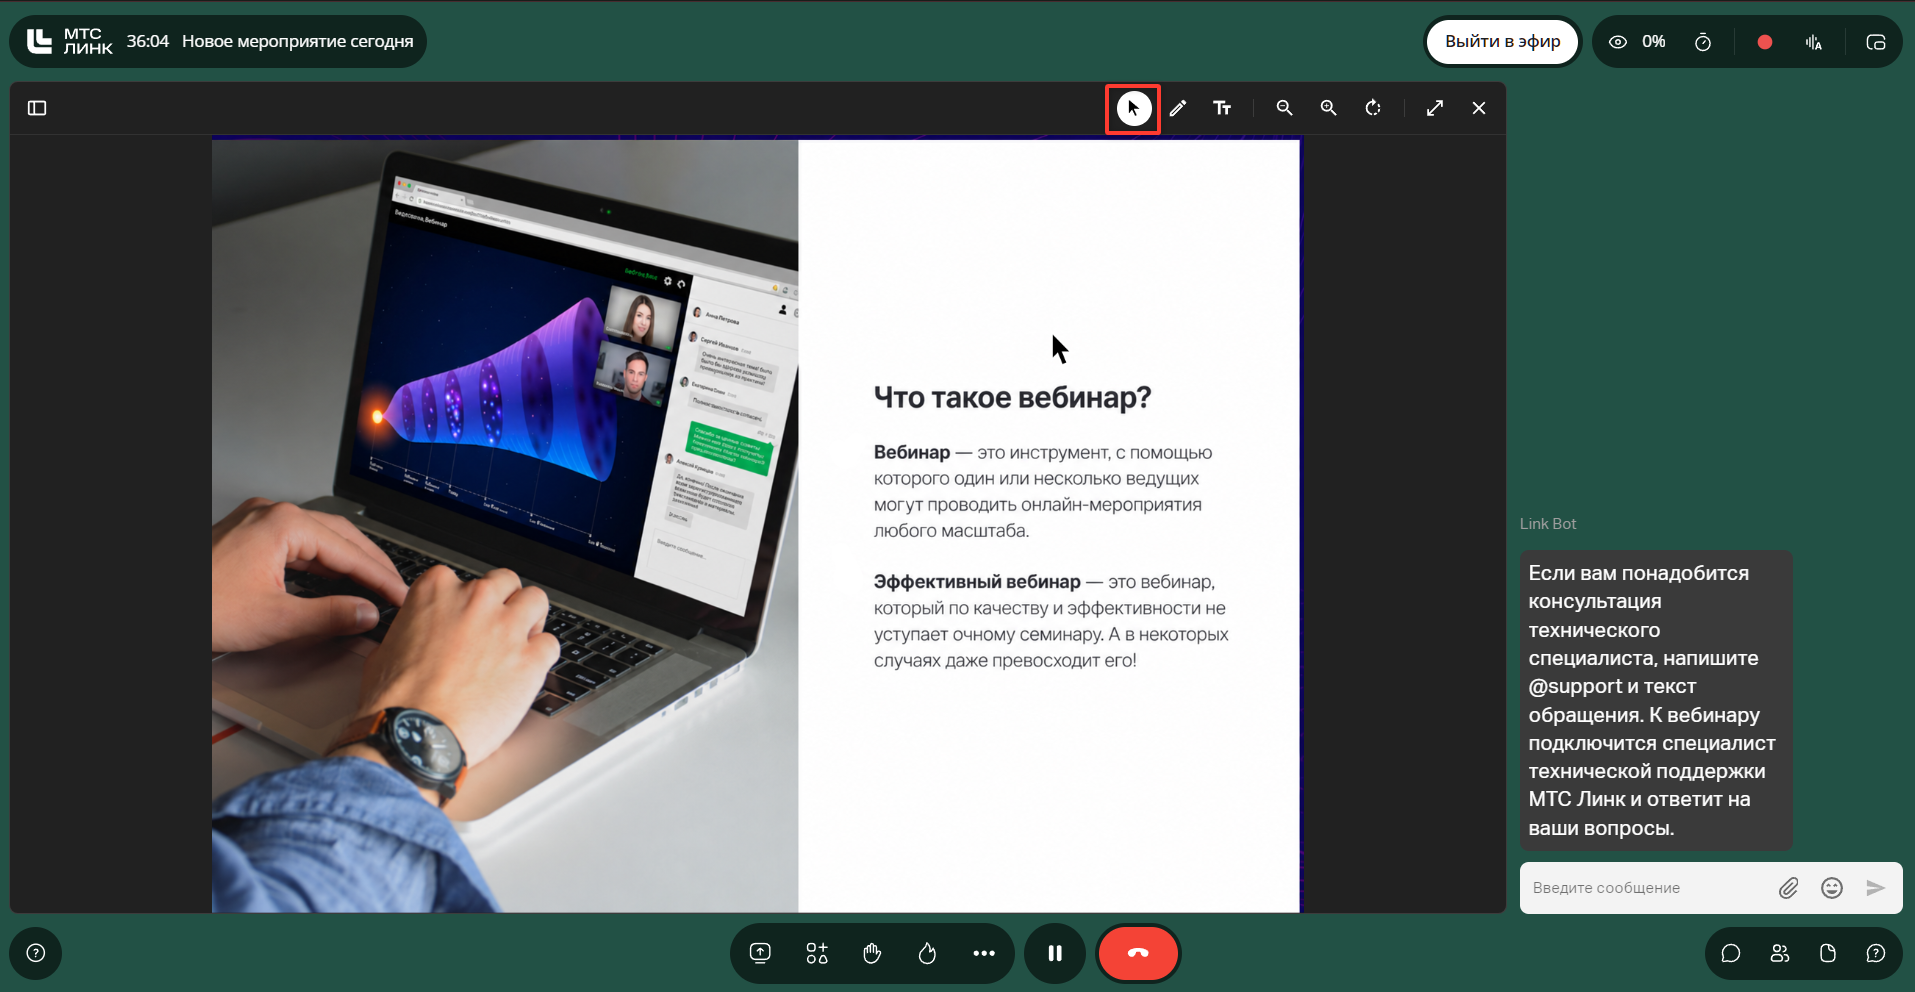Open the add apps widgets menu
The height and width of the screenshot is (992, 1915).
(817, 953)
